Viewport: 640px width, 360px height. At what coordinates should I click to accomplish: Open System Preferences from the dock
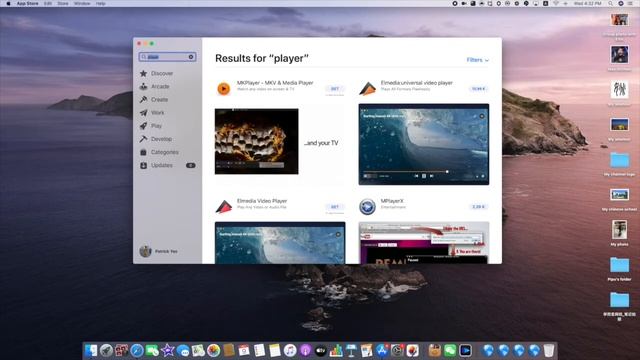pos(397,350)
